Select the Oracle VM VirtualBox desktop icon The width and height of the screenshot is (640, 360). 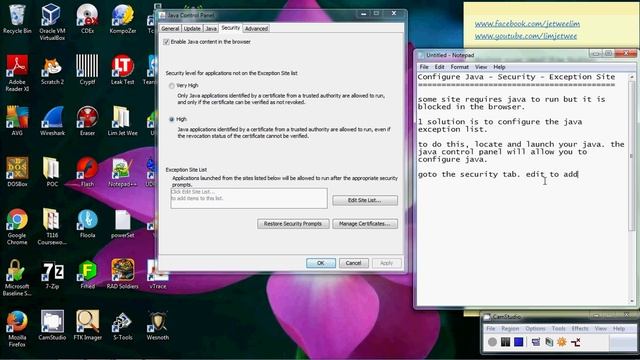(x=52, y=22)
